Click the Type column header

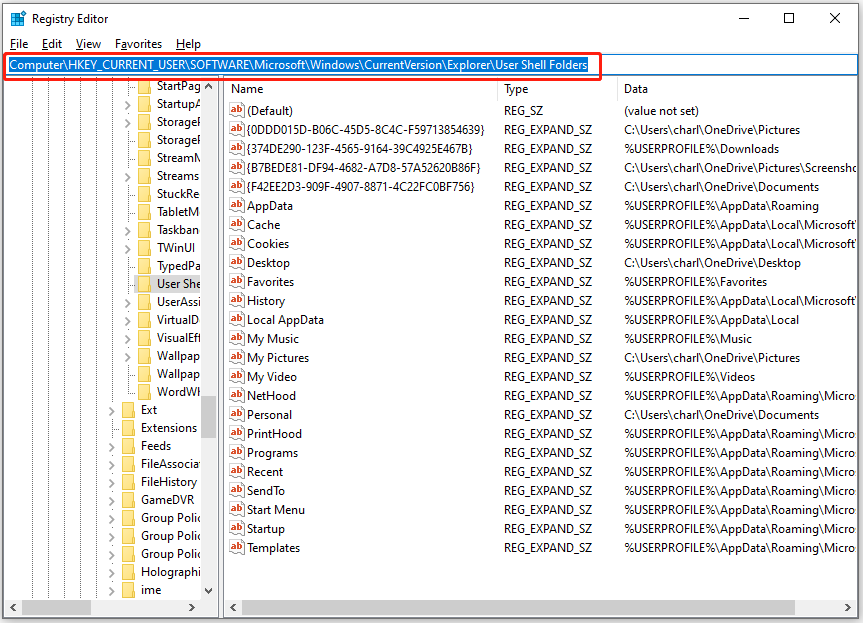556,89
